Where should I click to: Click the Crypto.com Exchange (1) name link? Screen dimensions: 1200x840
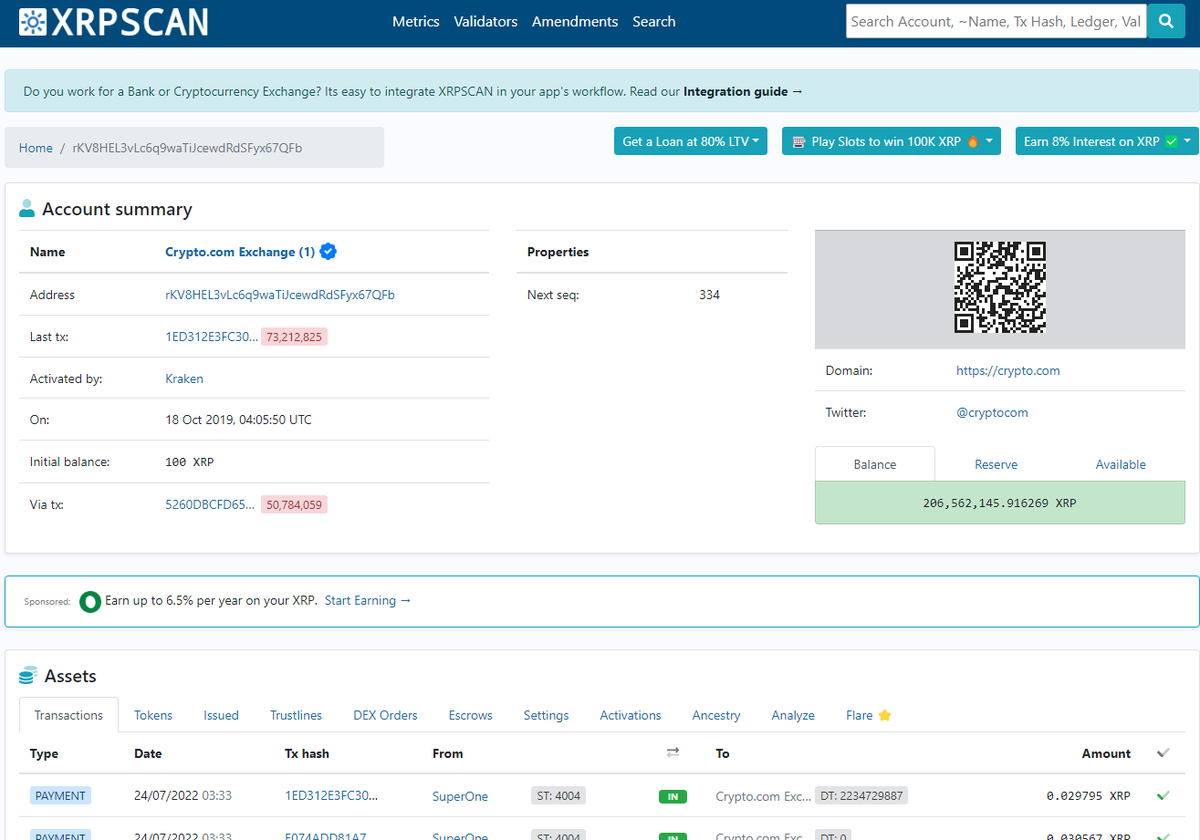click(240, 252)
